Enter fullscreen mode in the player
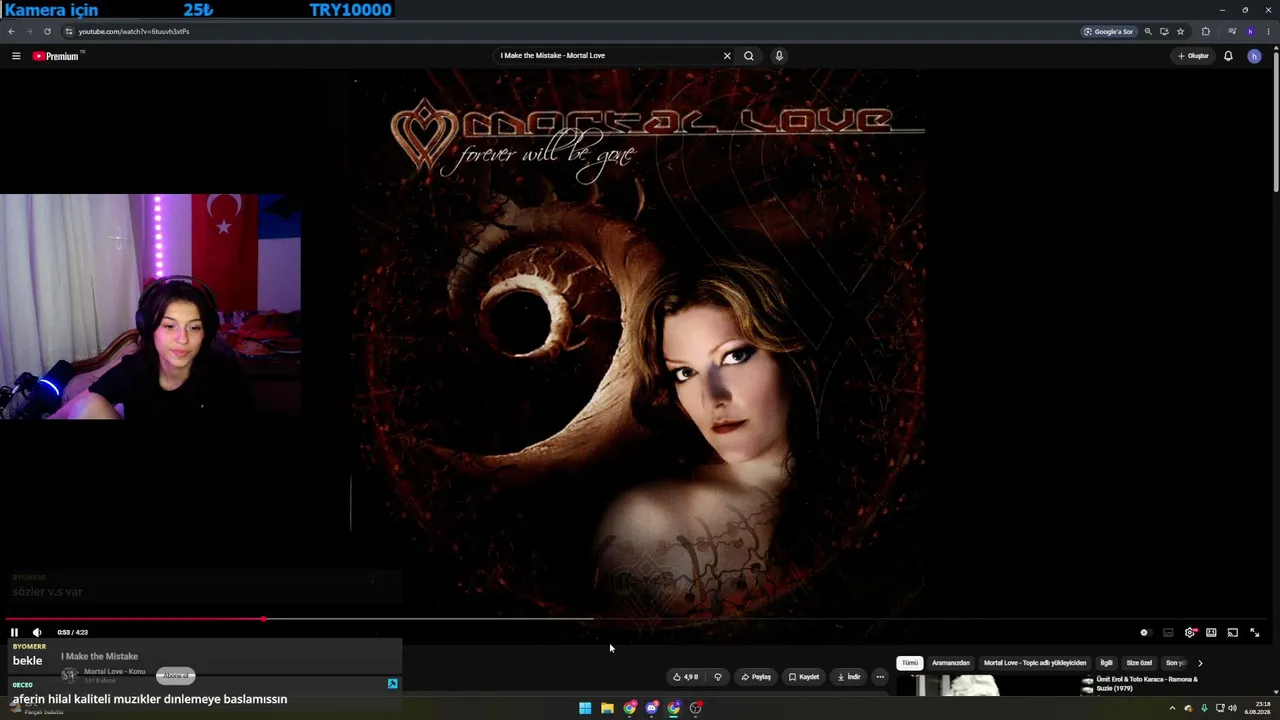Image resolution: width=1280 pixels, height=720 pixels. tap(1255, 632)
